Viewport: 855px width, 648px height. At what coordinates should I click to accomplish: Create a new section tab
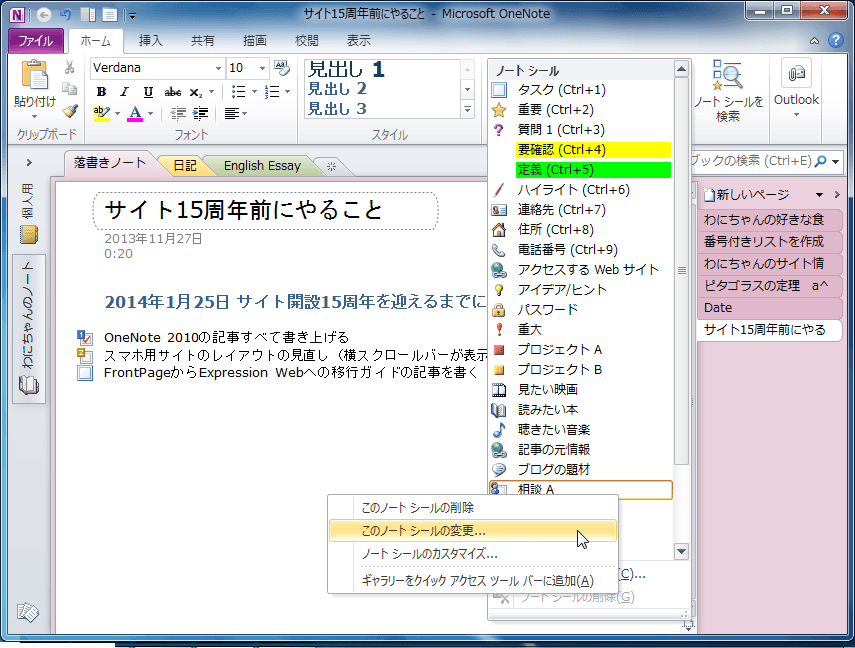pos(332,166)
